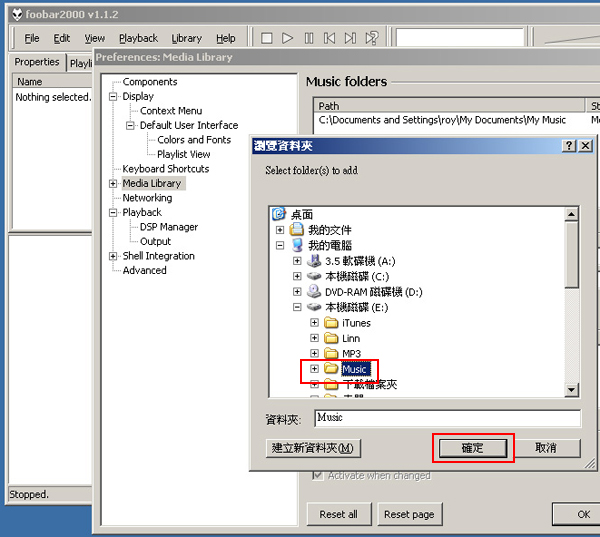Expand the My Documents tree node
This screenshot has width=600, height=537.
(x=280, y=230)
